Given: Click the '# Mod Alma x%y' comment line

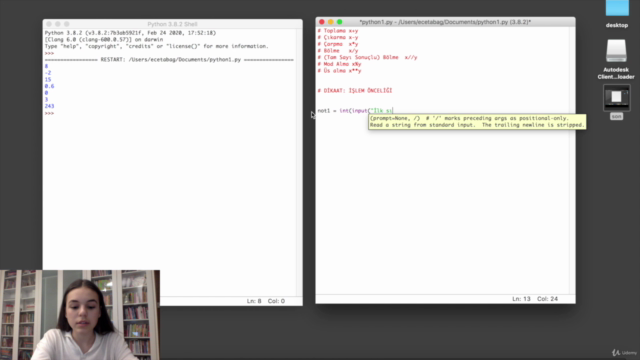Looking at the screenshot, I should click(x=339, y=64).
